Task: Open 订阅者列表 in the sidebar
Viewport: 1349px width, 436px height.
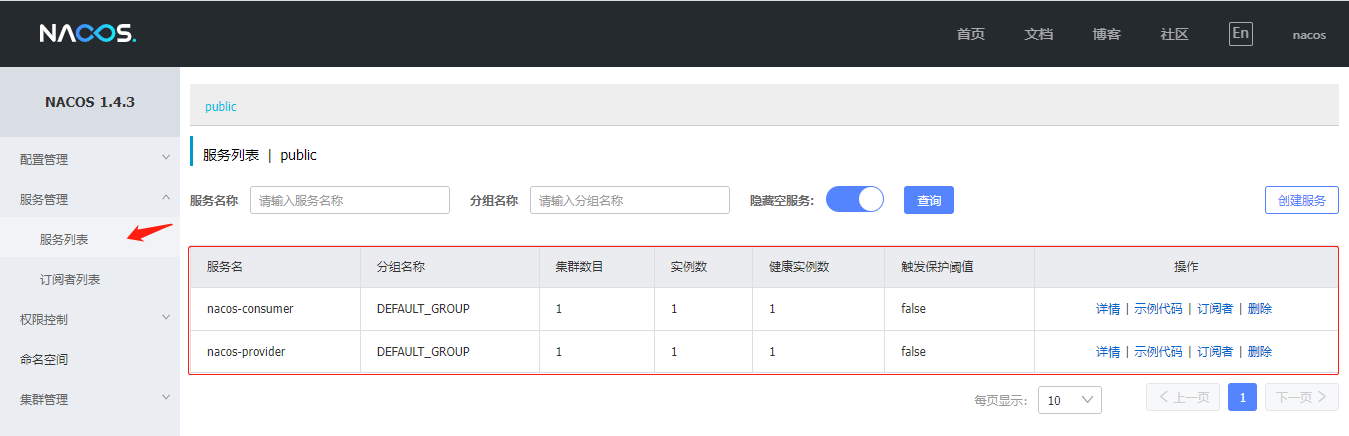Action: 70,279
